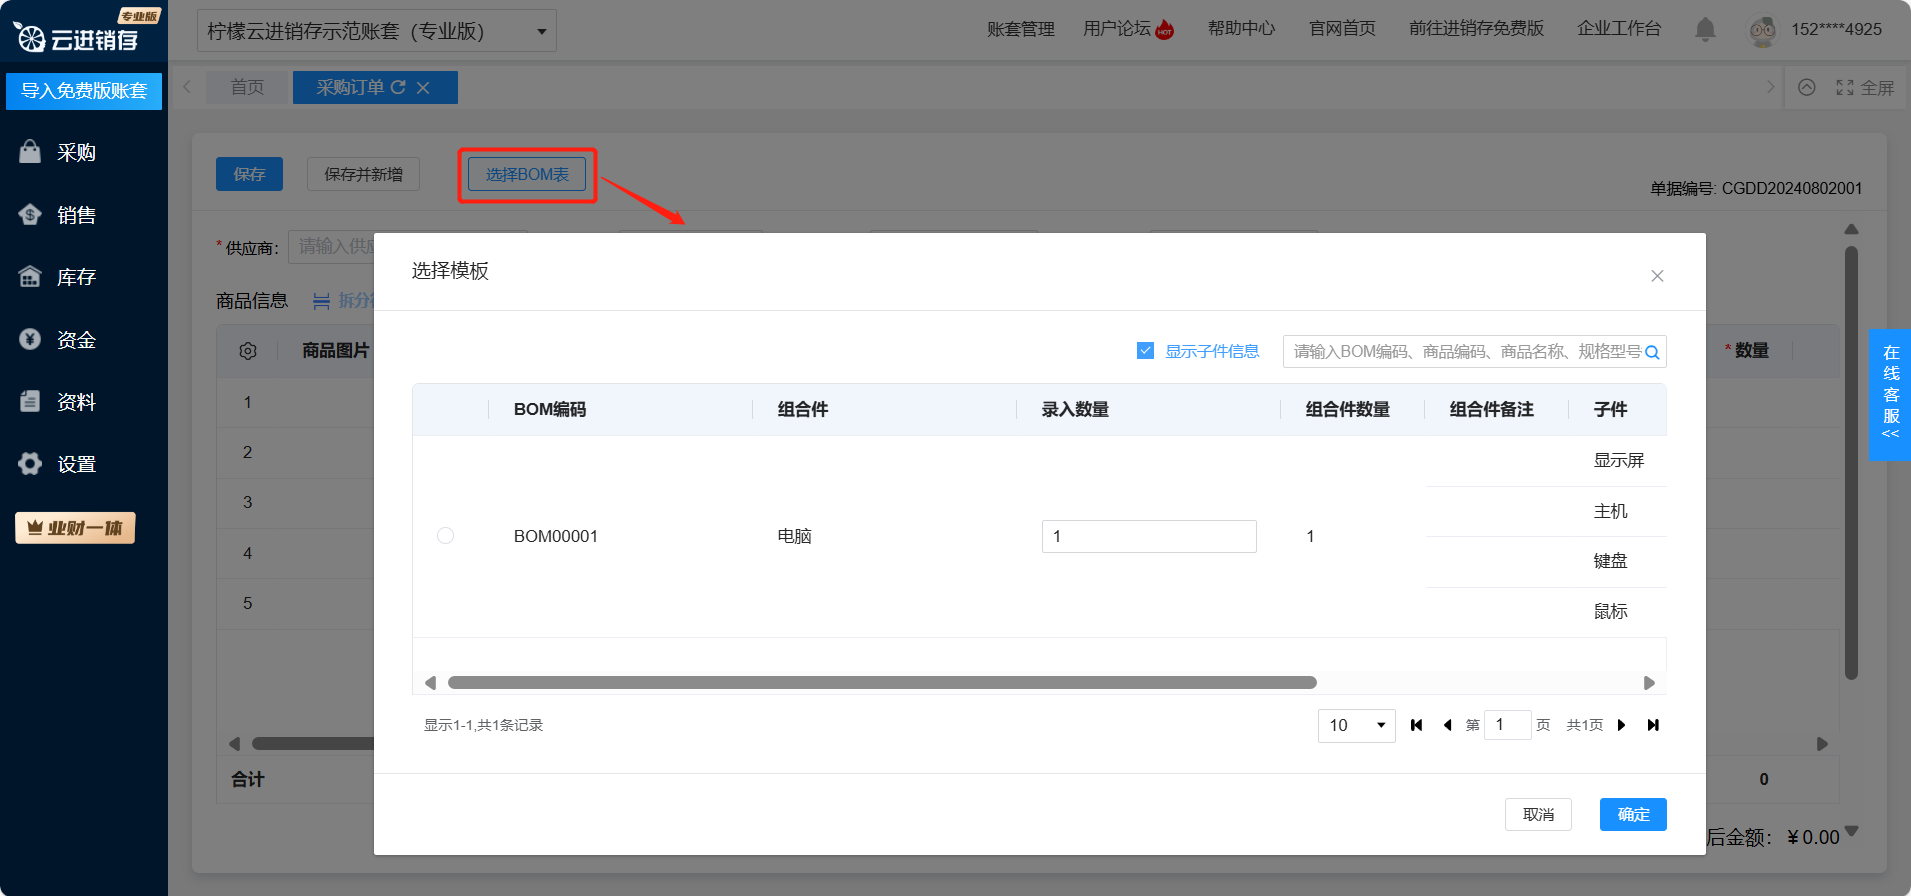Switch to the 首页 tab

coord(247,87)
